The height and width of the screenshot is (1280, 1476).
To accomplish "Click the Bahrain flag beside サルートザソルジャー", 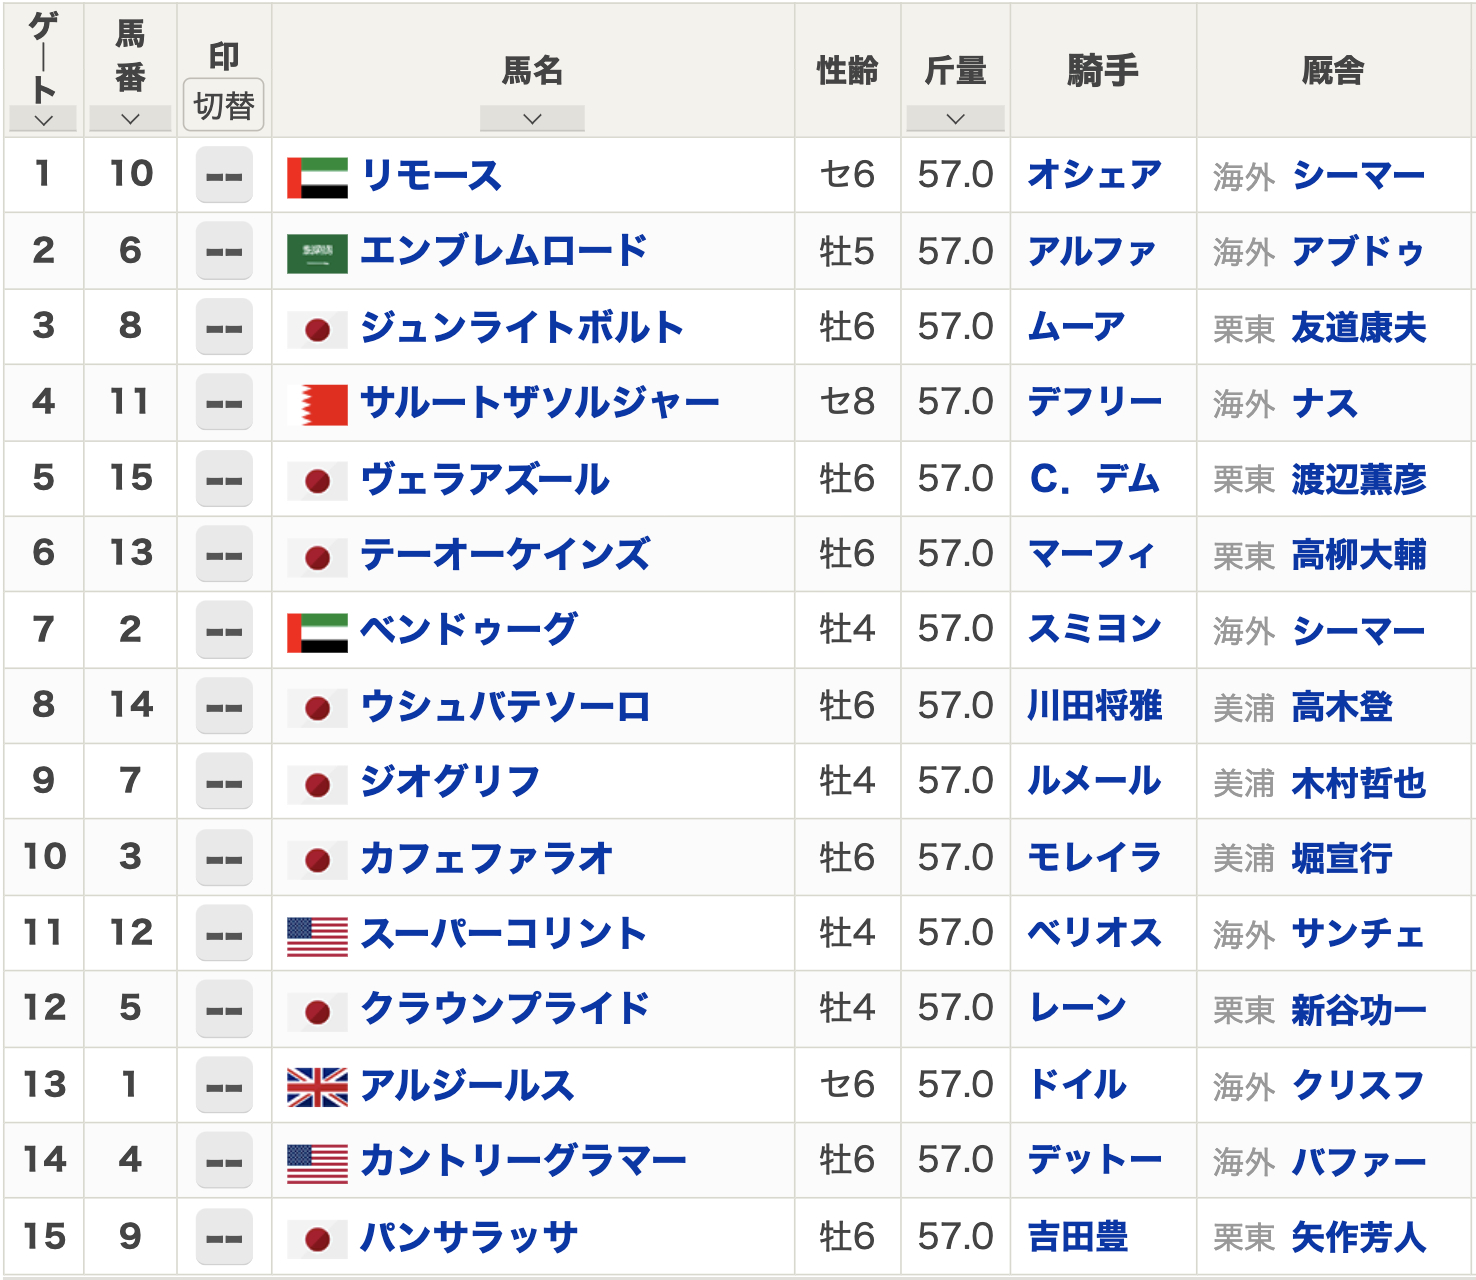I will (317, 404).
